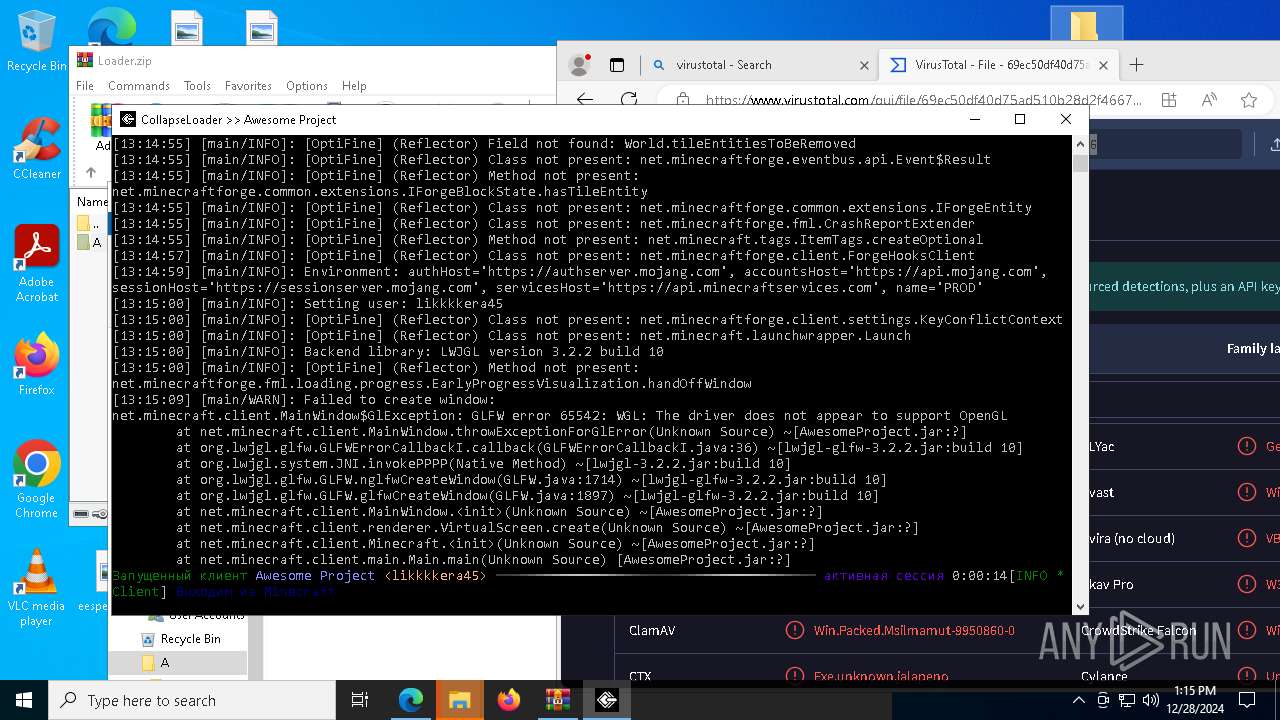Open notification center icon

1248,700
